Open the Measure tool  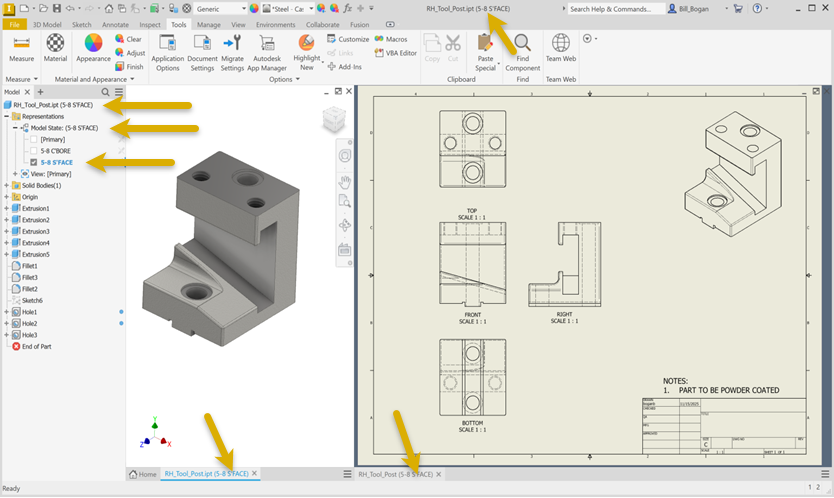click(x=21, y=48)
